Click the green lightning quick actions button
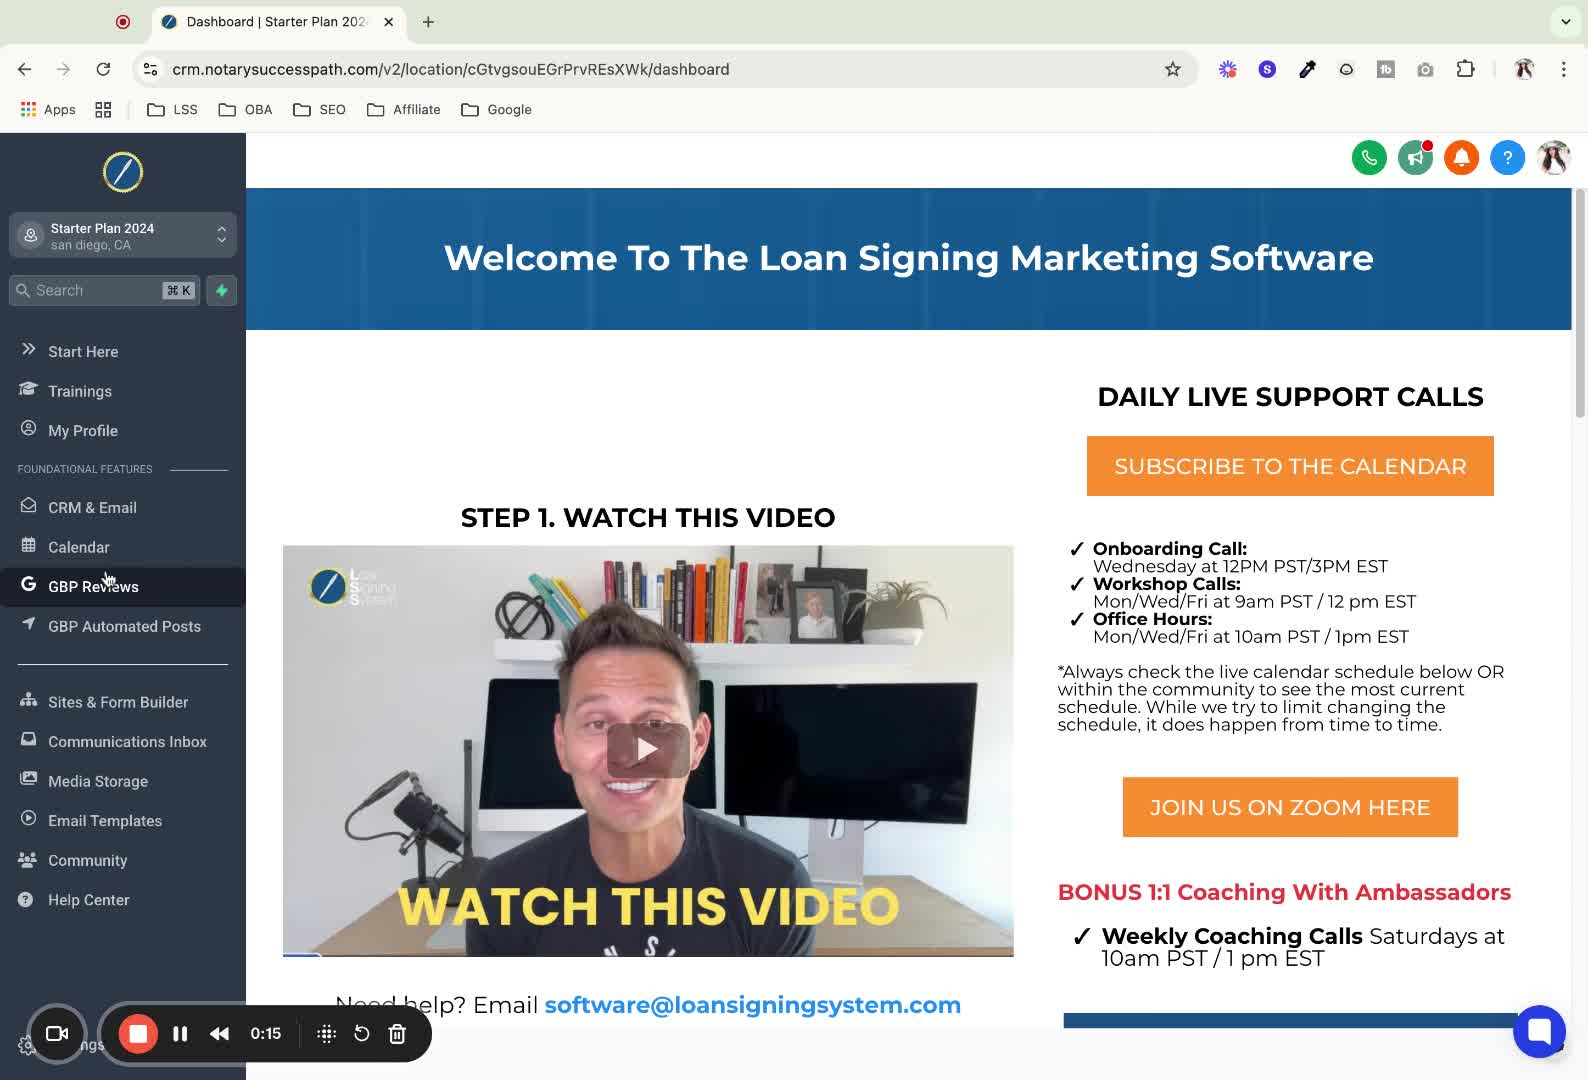This screenshot has height=1080, width=1588. (222, 291)
